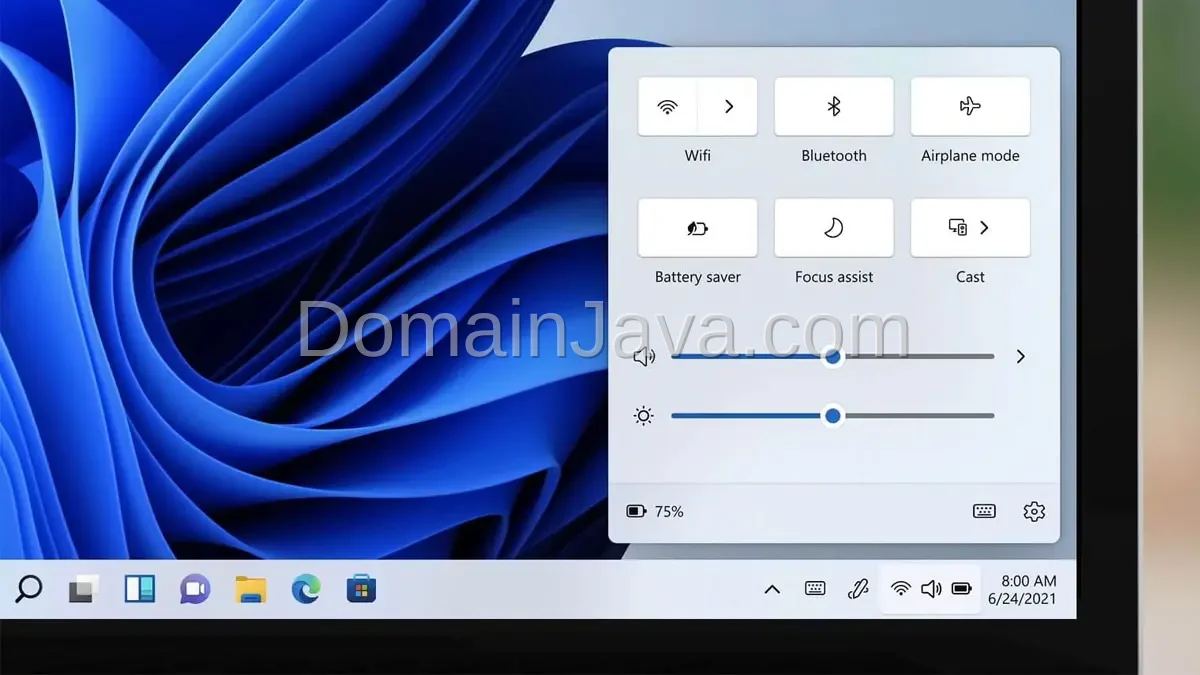Open battery settings from 75% indicator
The image size is (1200, 675).
click(655, 511)
